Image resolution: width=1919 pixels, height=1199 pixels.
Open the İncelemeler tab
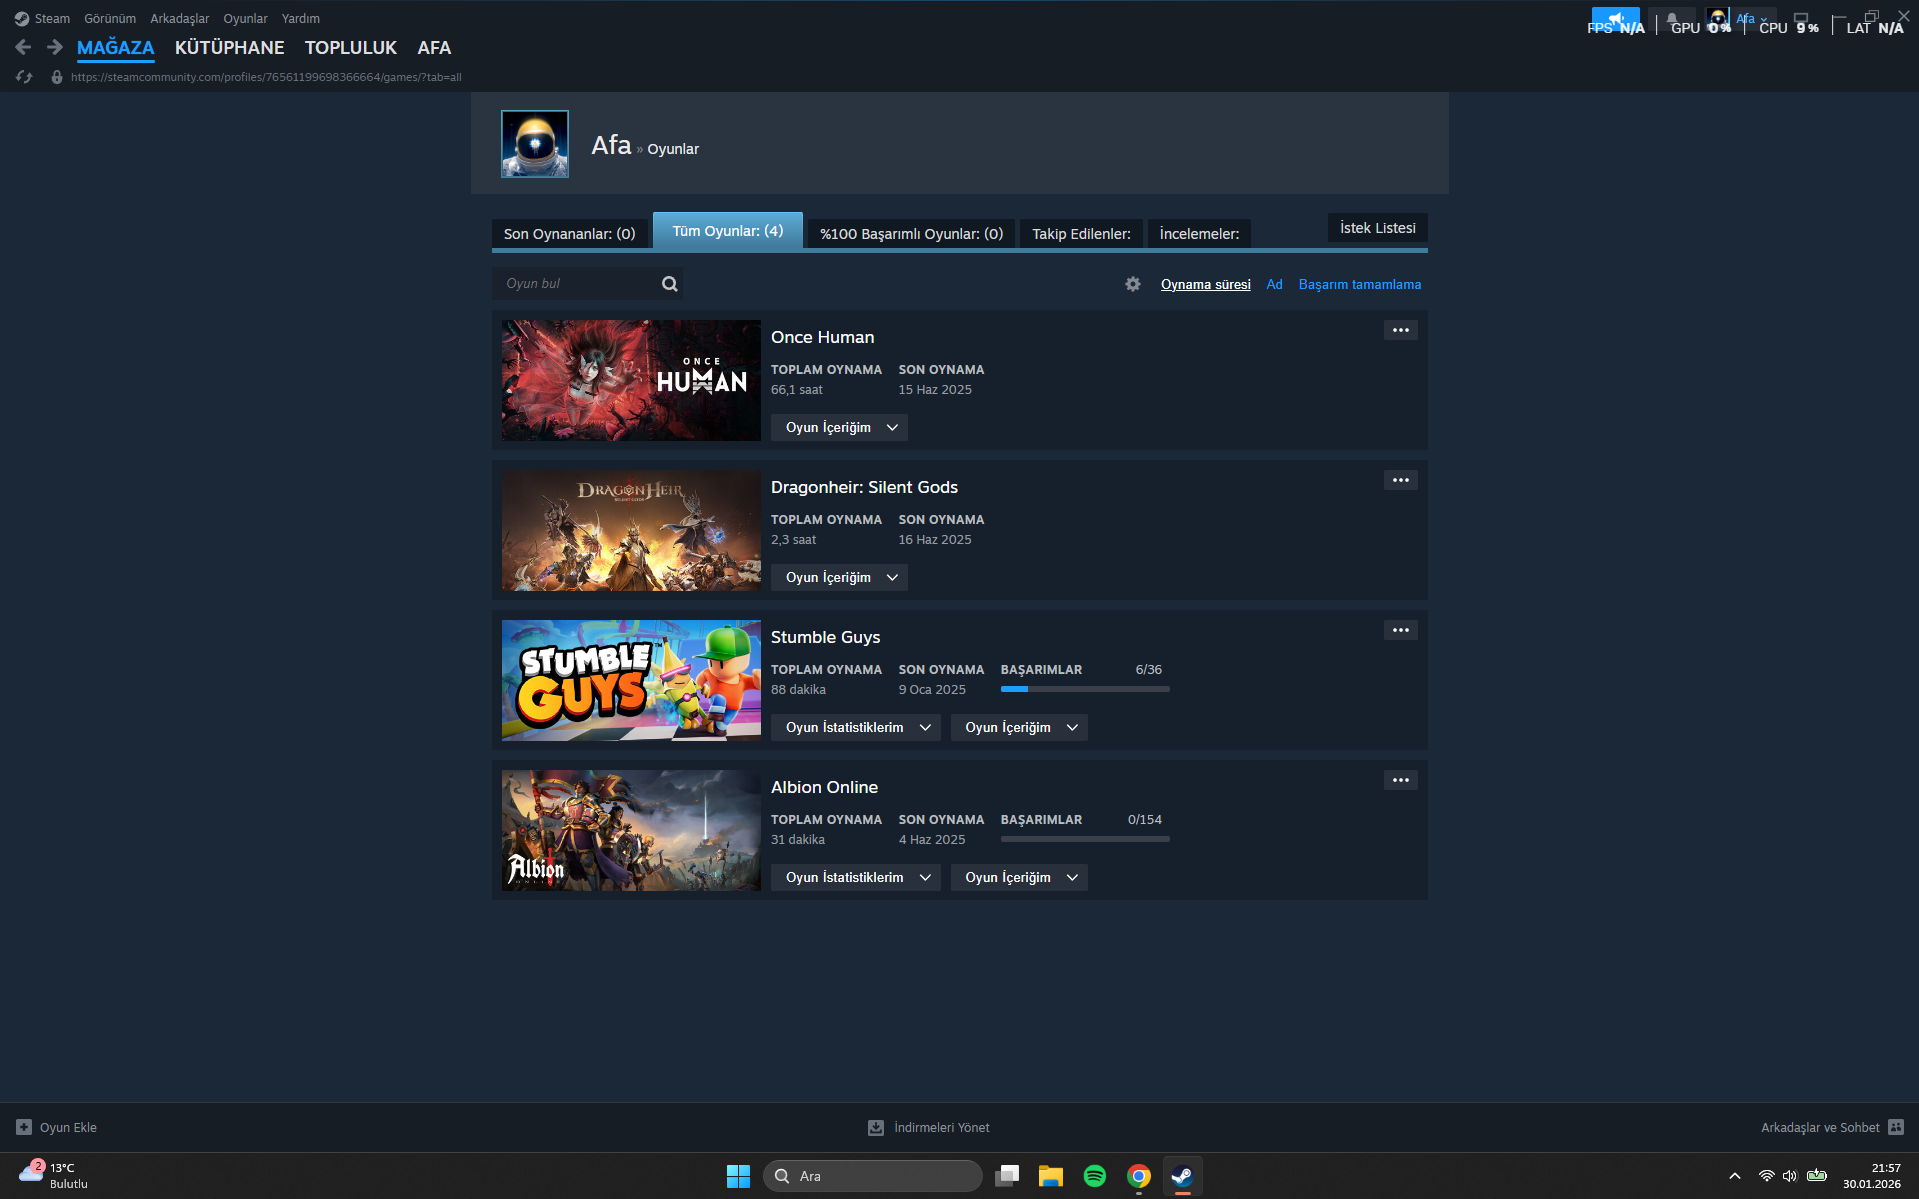[x=1200, y=234]
